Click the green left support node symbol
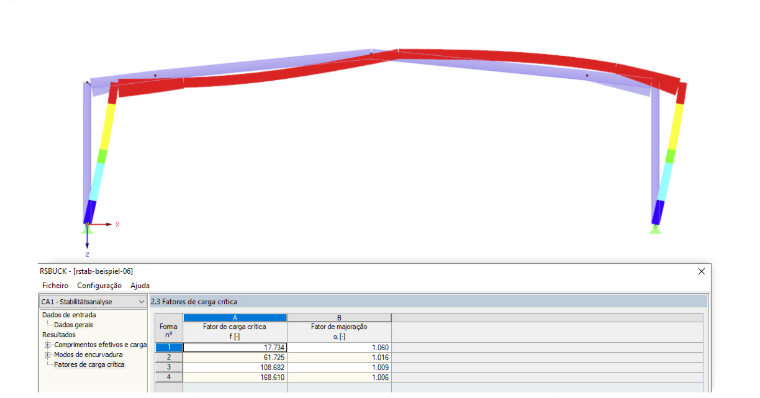The height and width of the screenshot is (398, 760). (x=87, y=229)
